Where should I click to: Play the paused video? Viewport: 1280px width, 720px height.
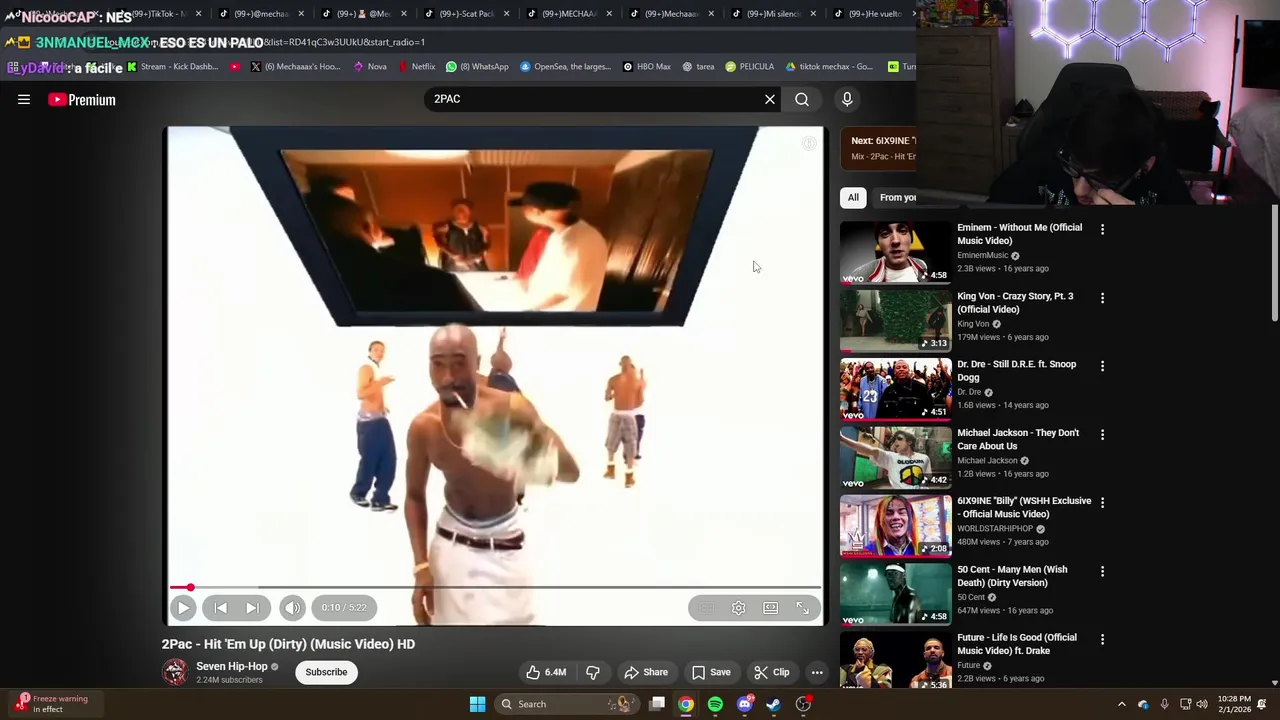coord(183,607)
